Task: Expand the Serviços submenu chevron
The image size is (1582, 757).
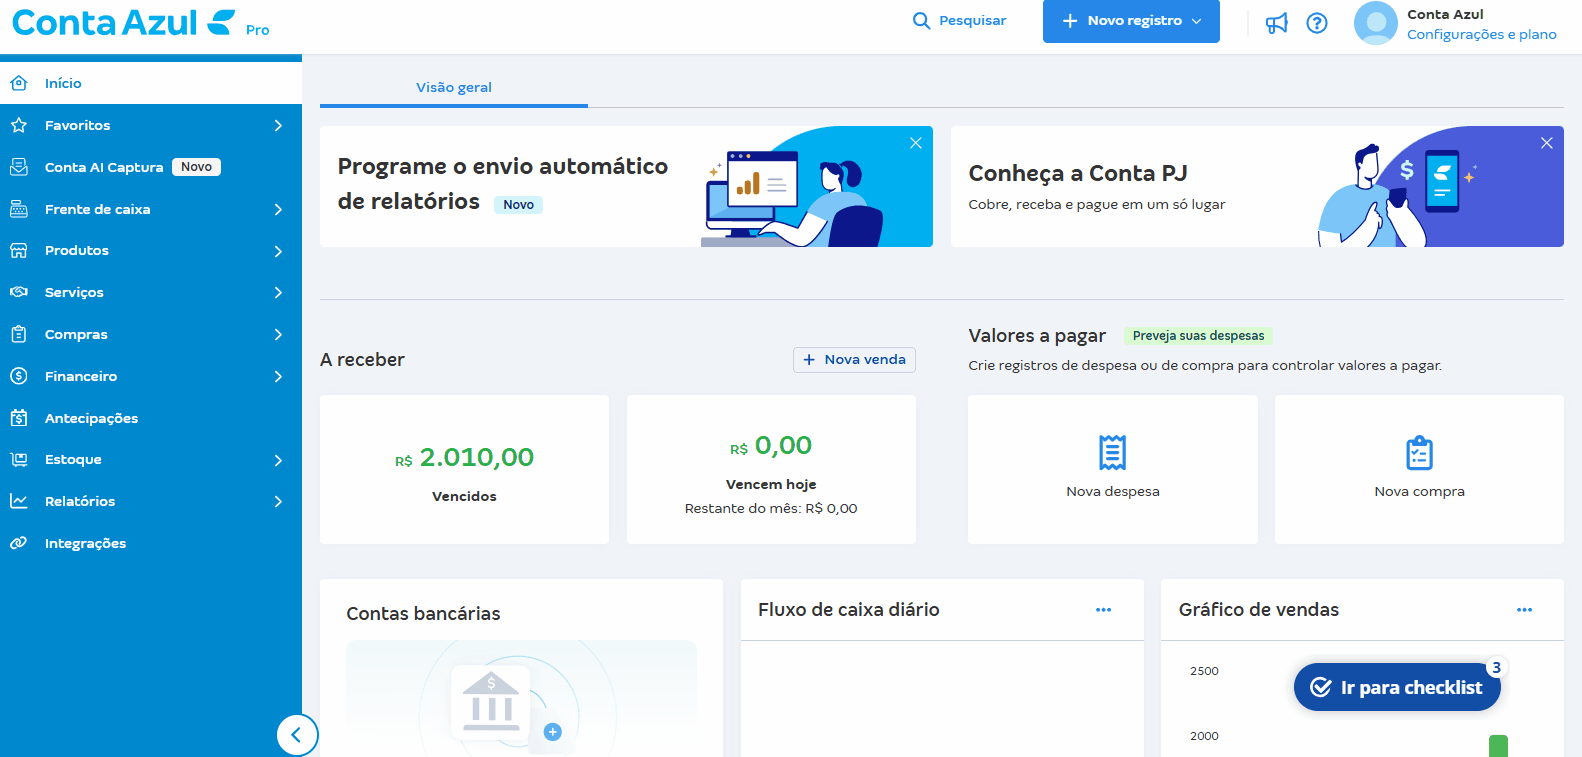Action: 278,292
